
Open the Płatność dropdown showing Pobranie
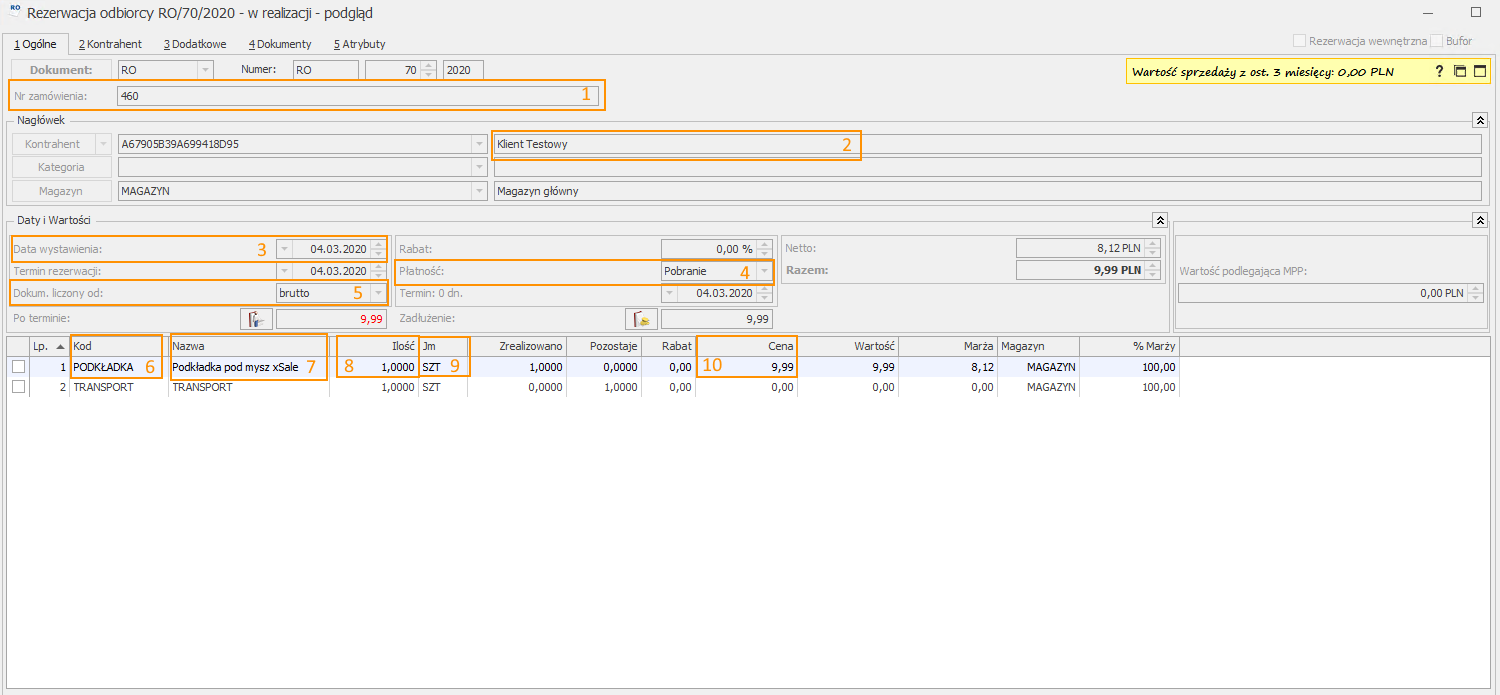tap(765, 271)
